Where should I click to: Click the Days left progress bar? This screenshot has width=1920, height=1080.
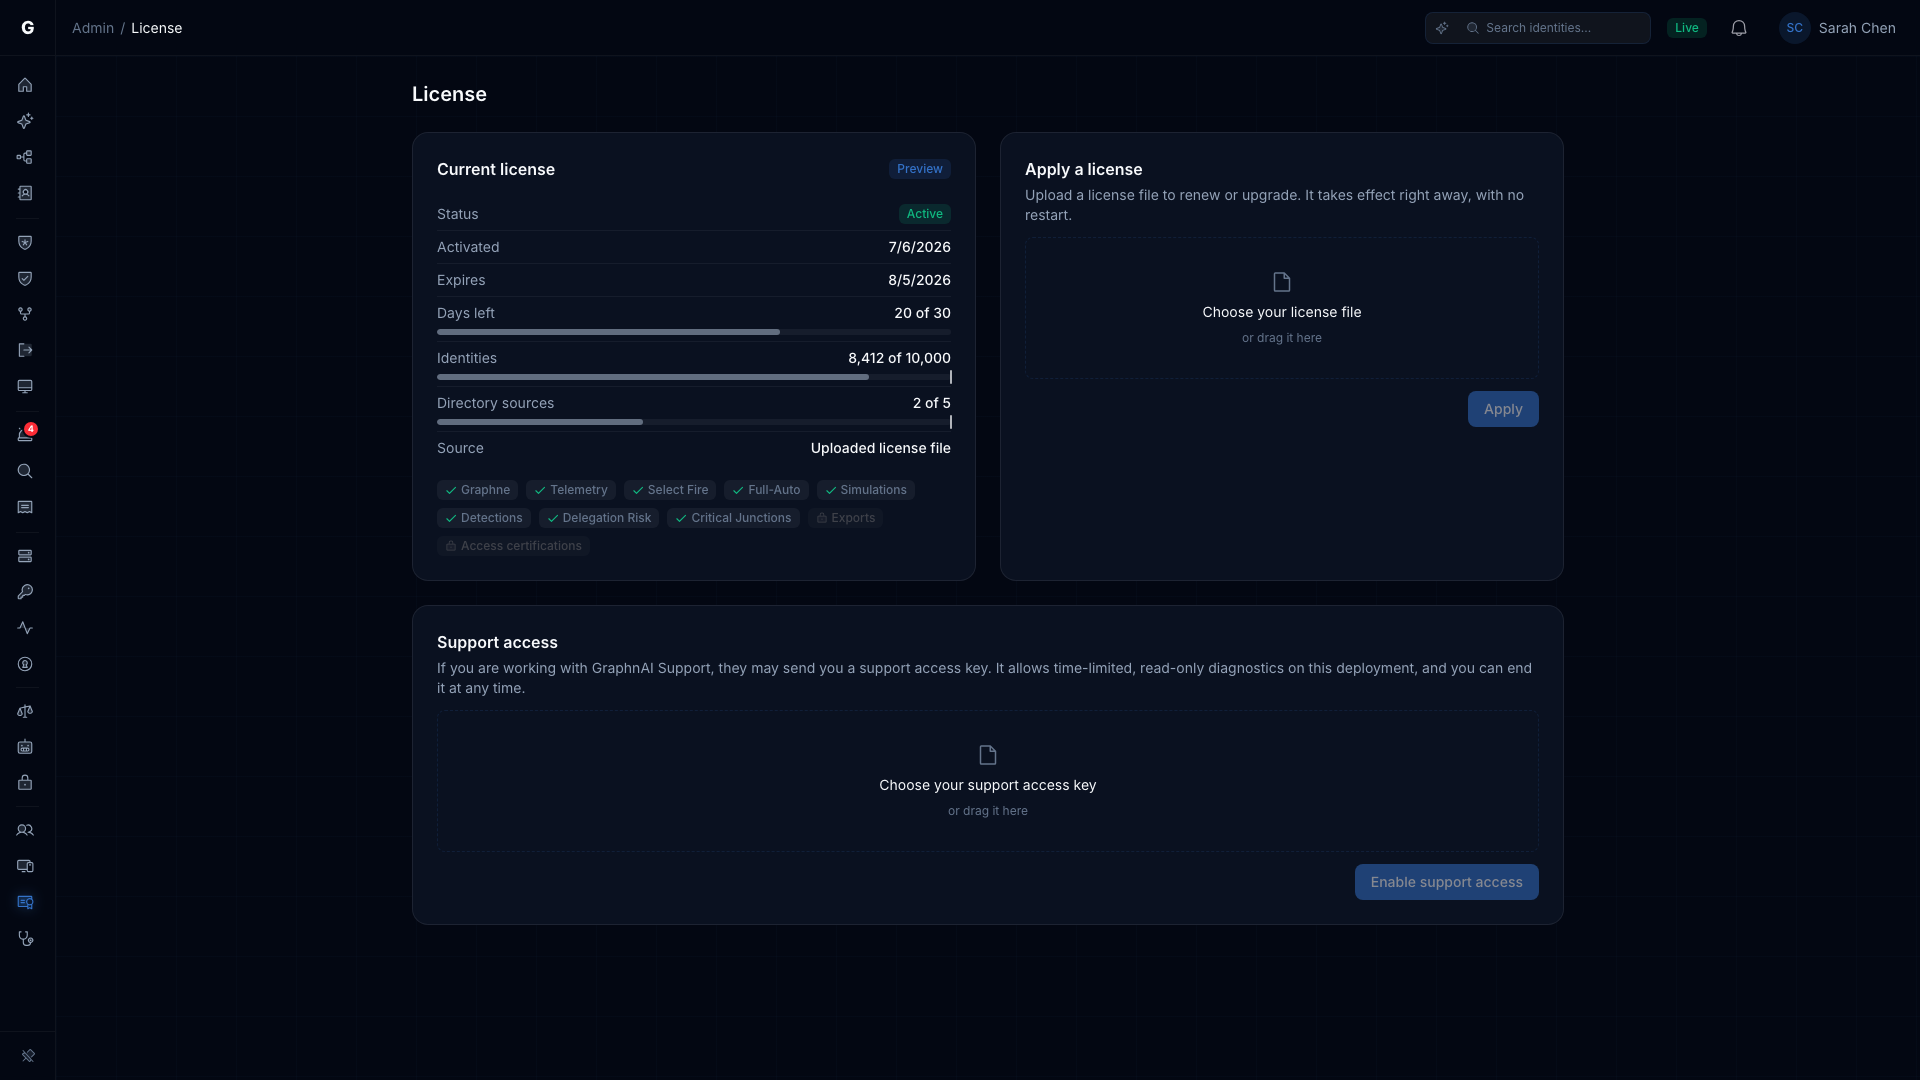tap(694, 332)
